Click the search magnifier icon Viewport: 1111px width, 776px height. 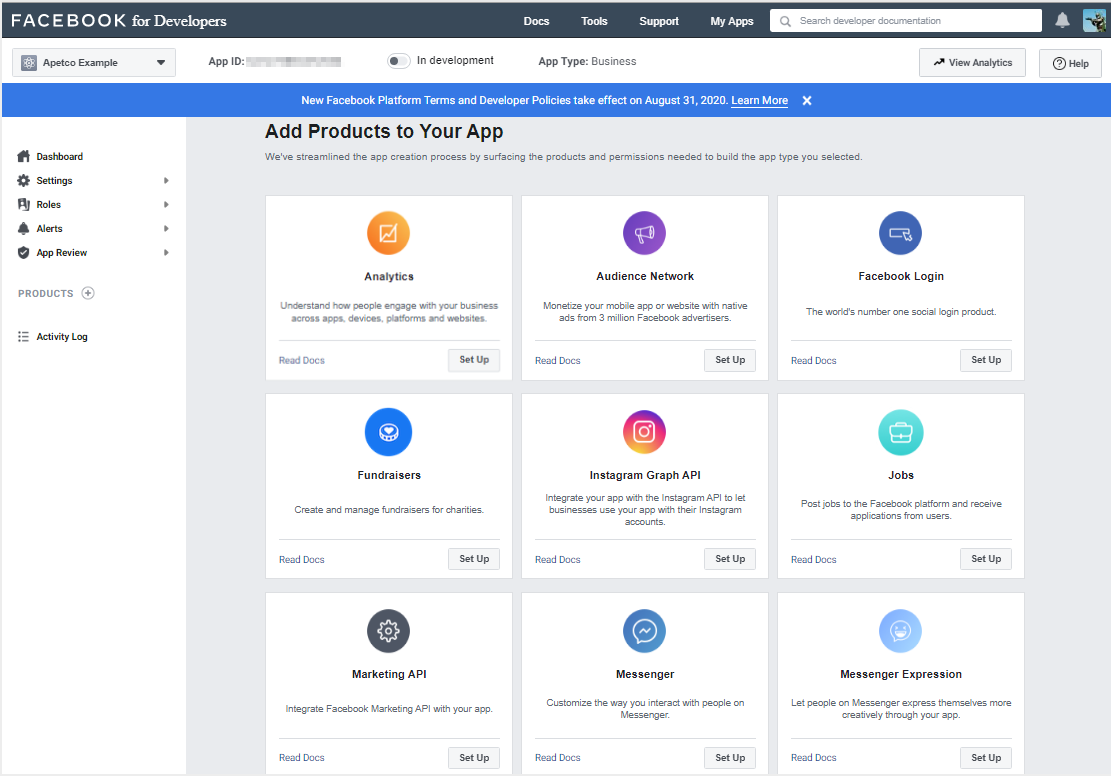785,21
